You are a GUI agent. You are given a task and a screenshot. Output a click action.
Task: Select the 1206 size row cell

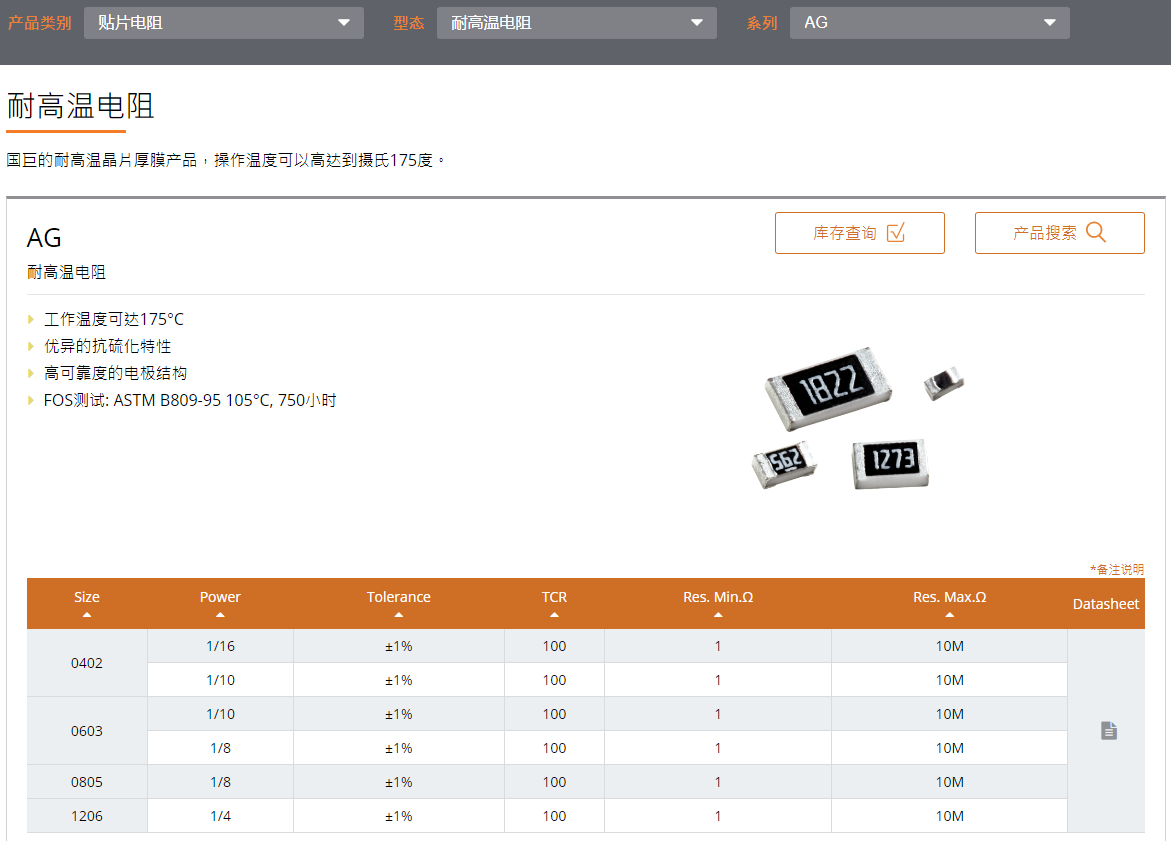click(87, 816)
